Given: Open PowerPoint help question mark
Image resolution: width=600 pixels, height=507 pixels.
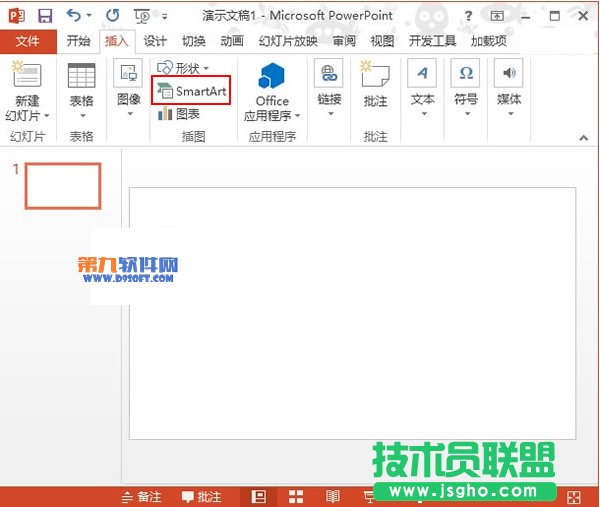Looking at the screenshot, I should tap(468, 16).
